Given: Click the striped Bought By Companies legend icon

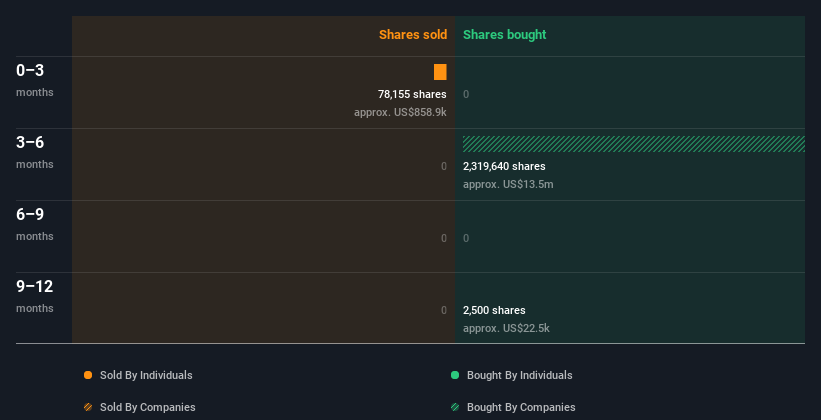Looking at the screenshot, I should coord(455,407).
